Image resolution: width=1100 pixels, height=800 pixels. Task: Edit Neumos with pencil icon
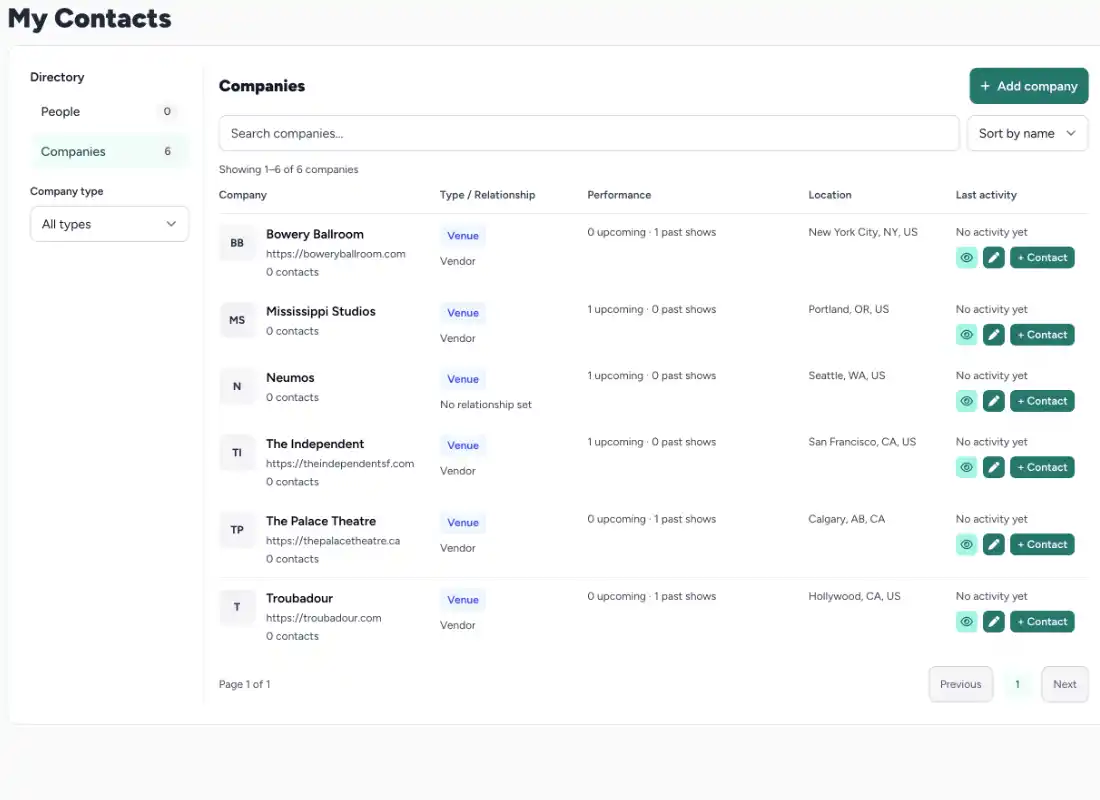point(993,401)
